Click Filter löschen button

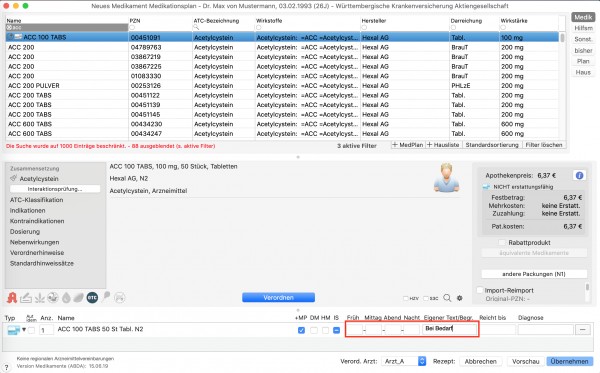544,145
